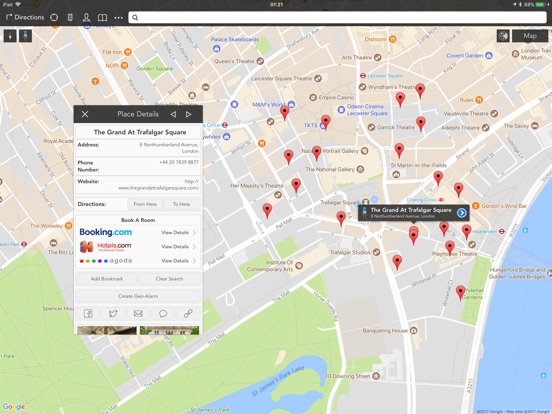
Task: Share place via Facebook icon
Action: click(88, 313)
